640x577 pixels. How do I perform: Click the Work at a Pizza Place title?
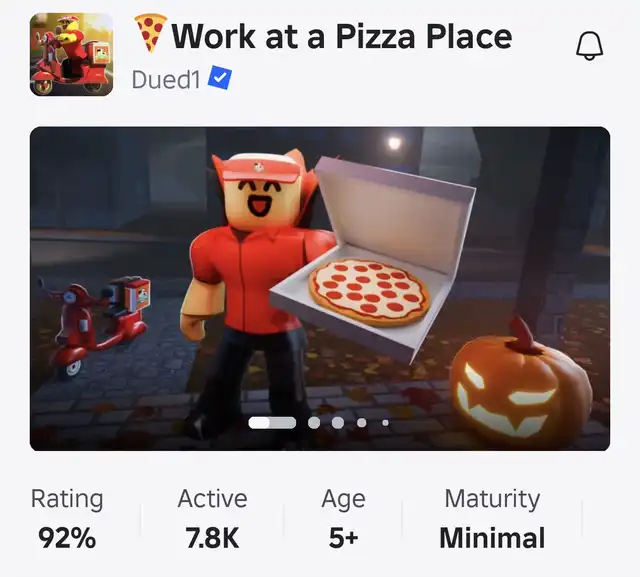point(342,36)
